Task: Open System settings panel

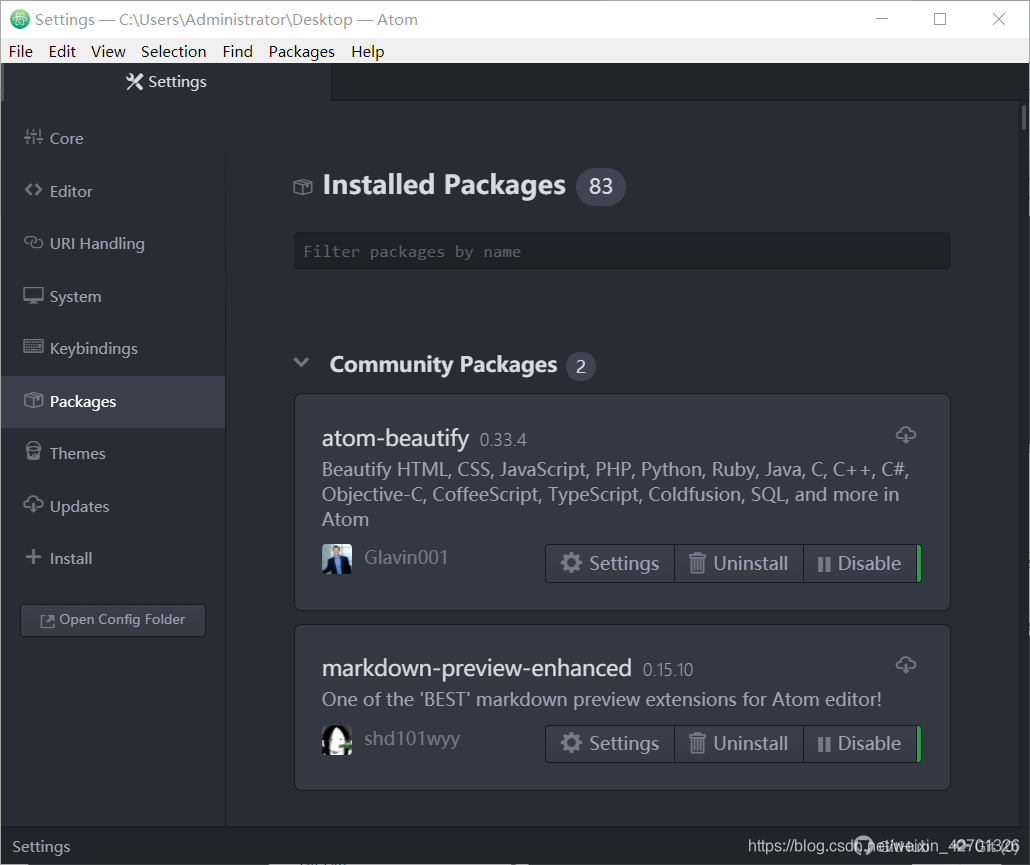Action: pos(113,296)
